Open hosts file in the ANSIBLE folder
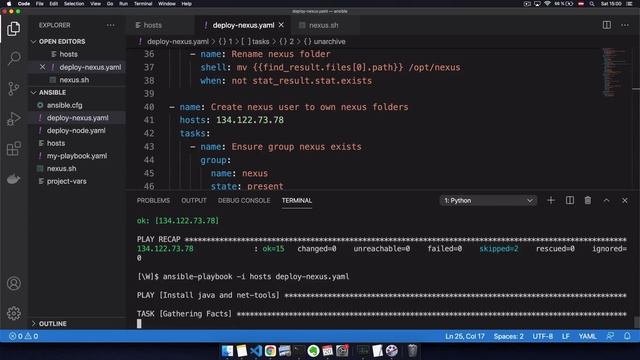The width and height of the screenshot is (640, 360). click(x=56, y=143)
